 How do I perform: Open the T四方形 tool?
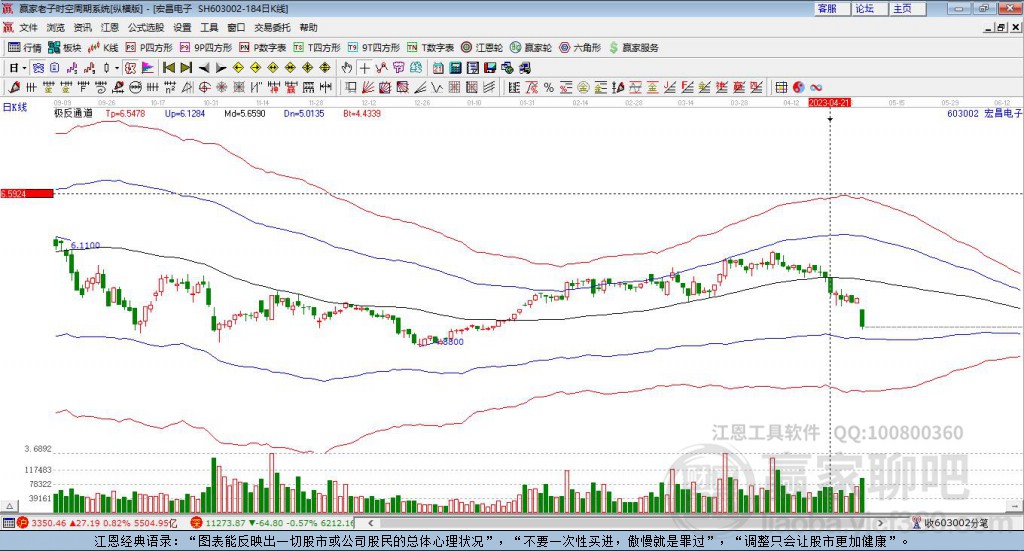(317, 48)
